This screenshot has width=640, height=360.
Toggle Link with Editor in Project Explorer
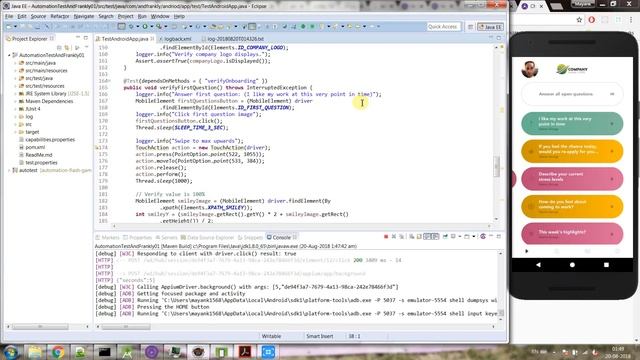pos(67,48)
